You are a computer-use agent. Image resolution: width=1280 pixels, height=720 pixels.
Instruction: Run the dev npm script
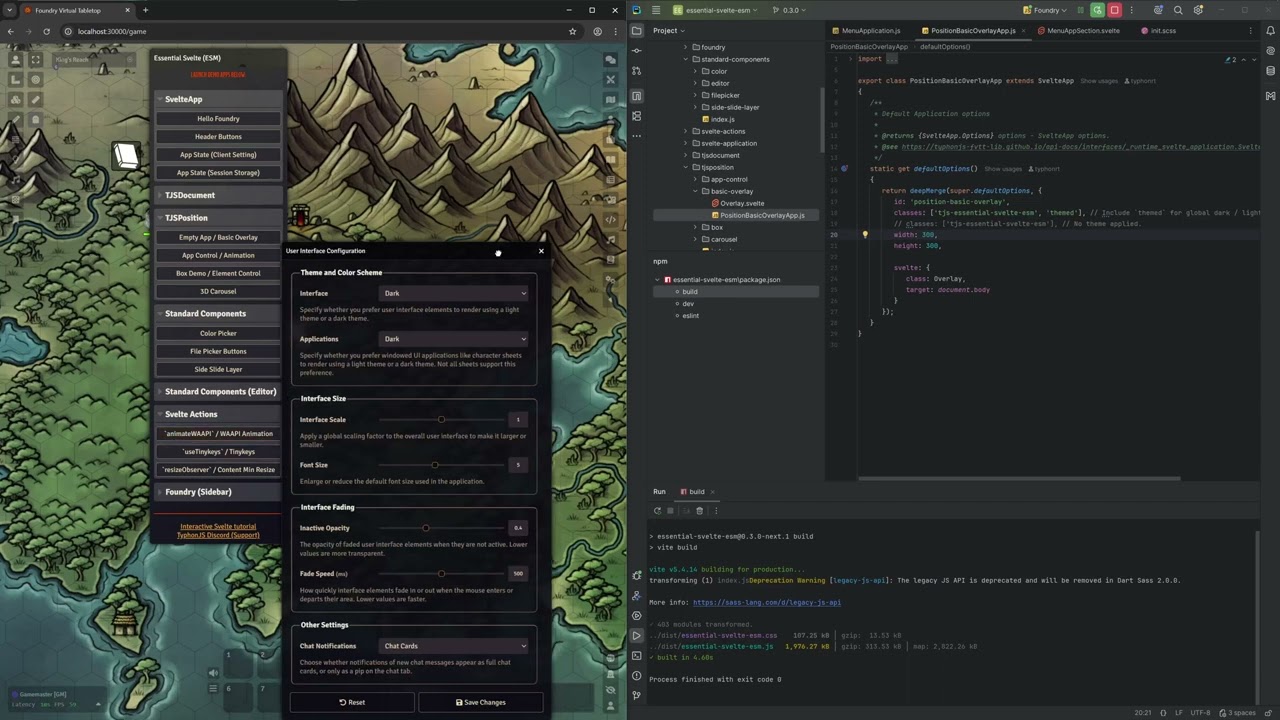click(x=688, y=303)
